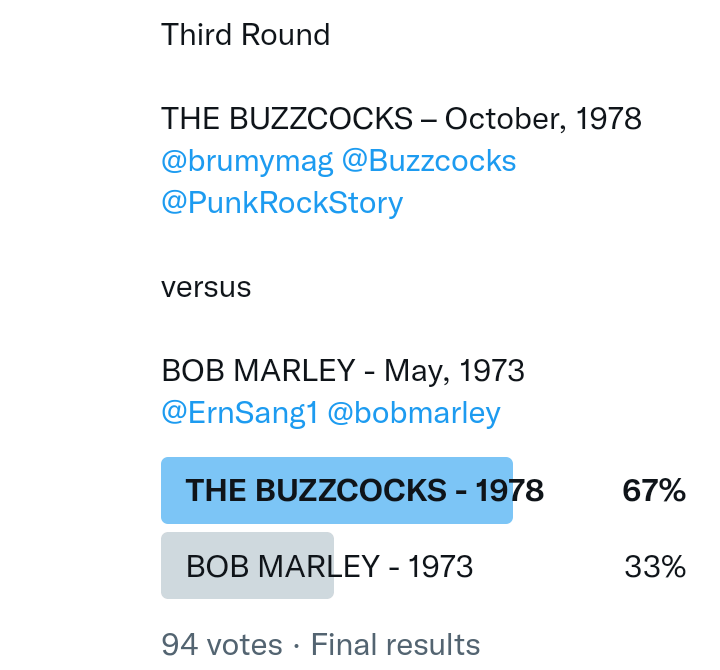Viewport: 720px width, 670px height.
Task: Click the 'Third Round' heading text
Action: pyautogui.click(x=246, y=35)
